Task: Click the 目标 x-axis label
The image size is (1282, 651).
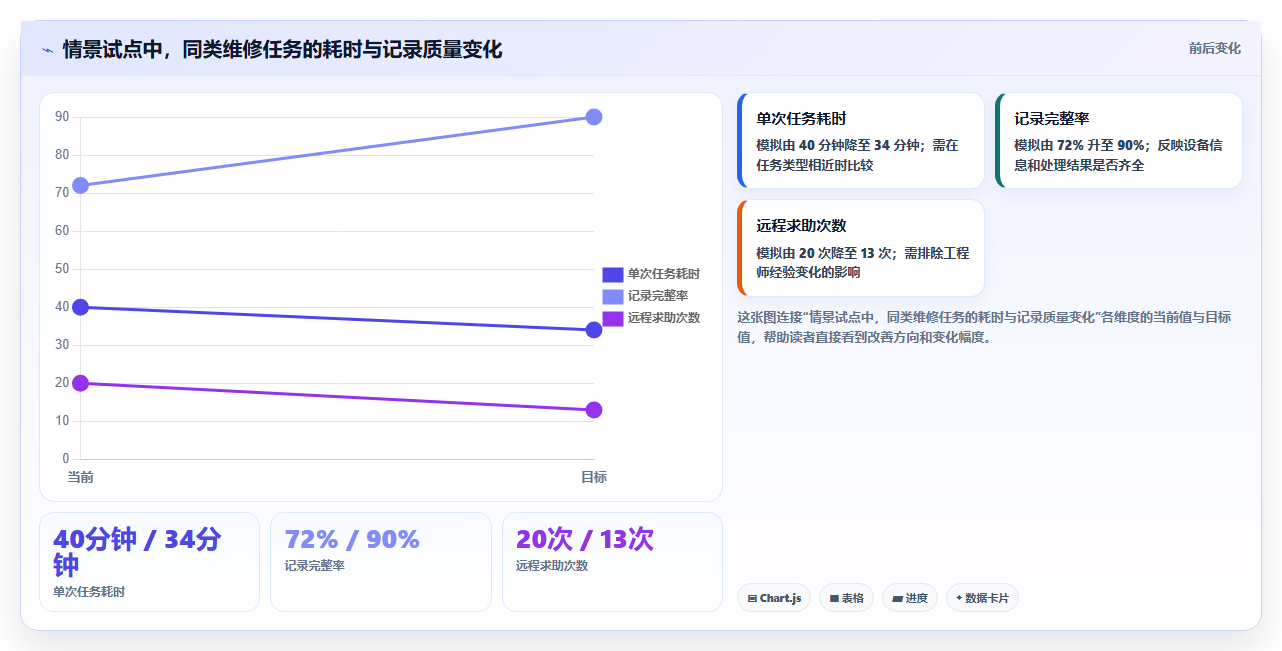Action: [594, 477]
